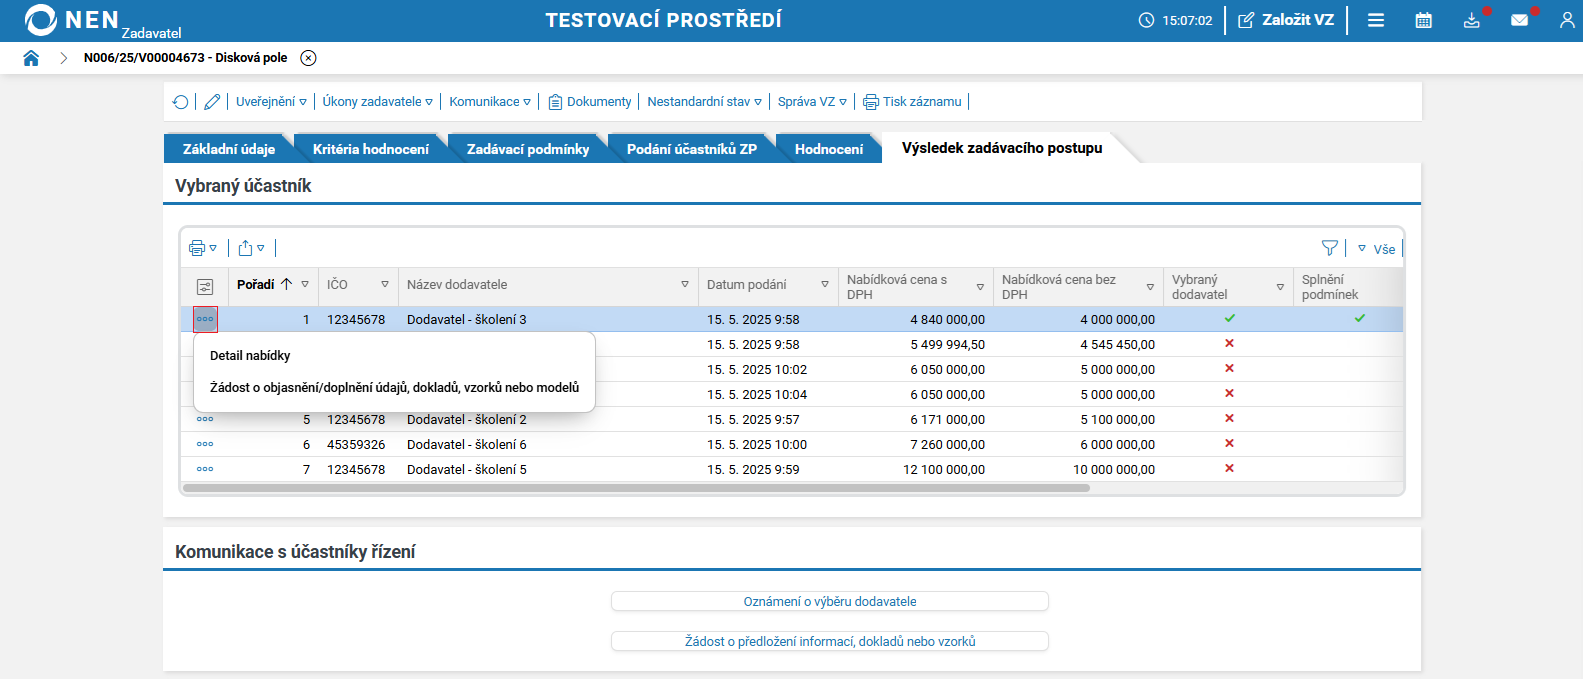This screenshot has height=679, width=1583.
Task: Switch to the Základní údaje tab
Action: coord(229,149)
